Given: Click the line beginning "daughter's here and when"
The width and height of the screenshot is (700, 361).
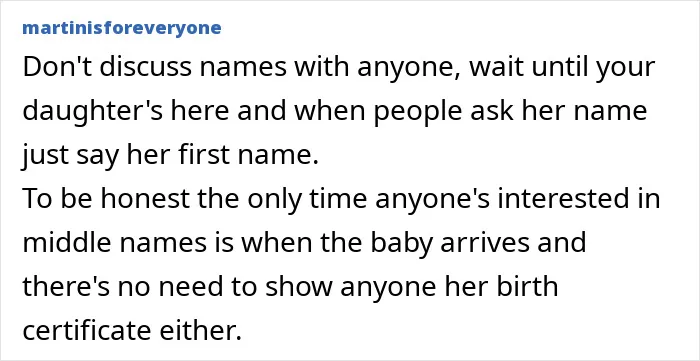Looking at the screenshot, I should 334,112.
